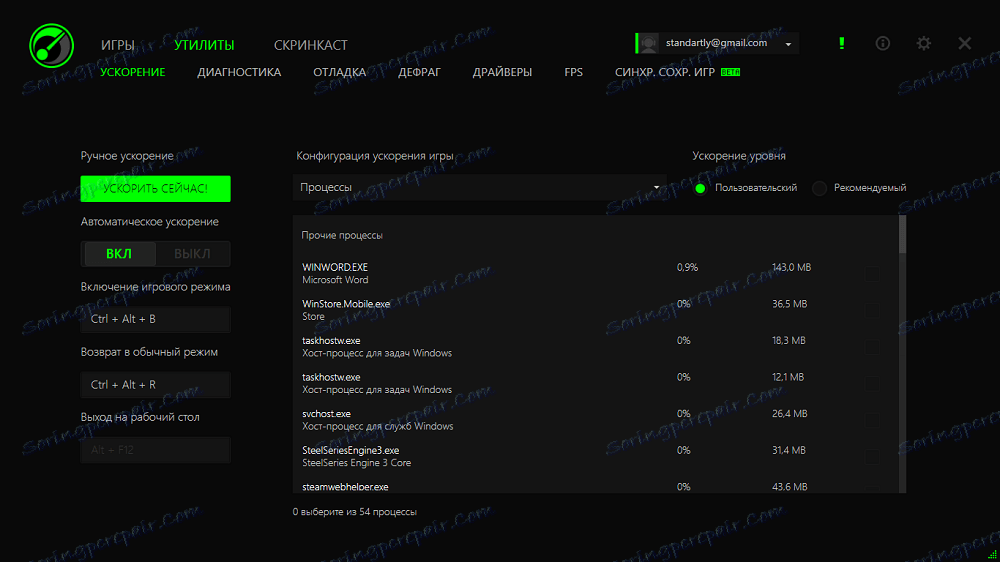This screenshot has height=562, width=1000.
Task: Switch to the ДРАЙВЕРЫ sub-tab
Action: coord(502,72)
